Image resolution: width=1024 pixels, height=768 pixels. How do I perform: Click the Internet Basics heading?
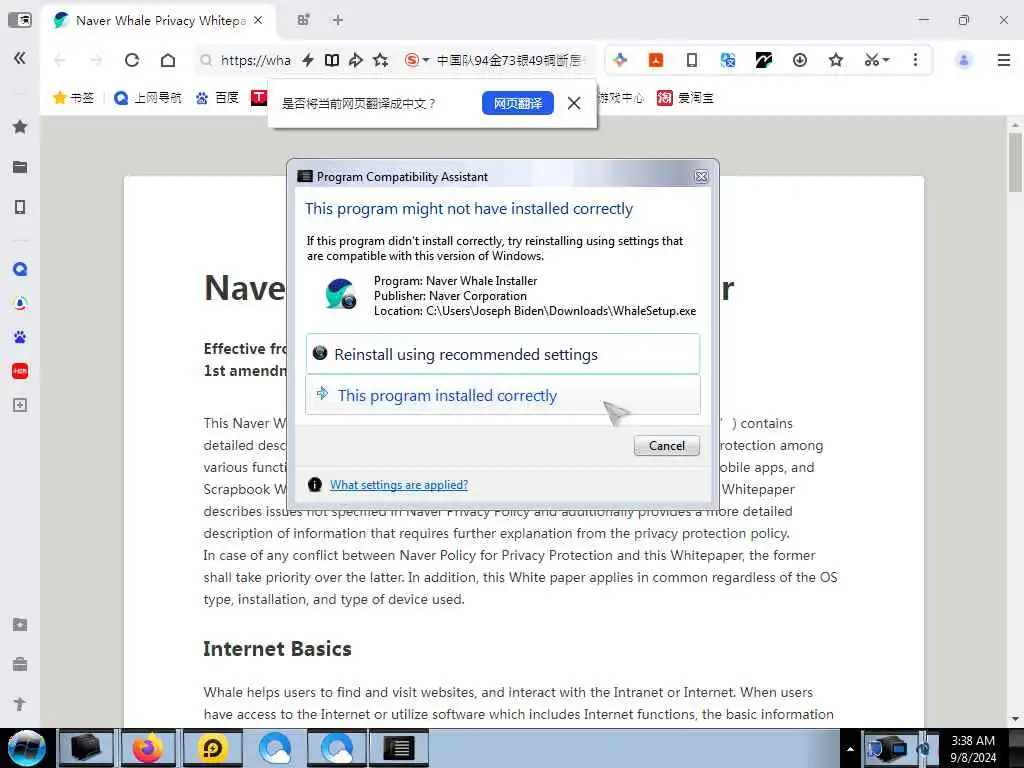pyautogui.click(x=278, y=648)
